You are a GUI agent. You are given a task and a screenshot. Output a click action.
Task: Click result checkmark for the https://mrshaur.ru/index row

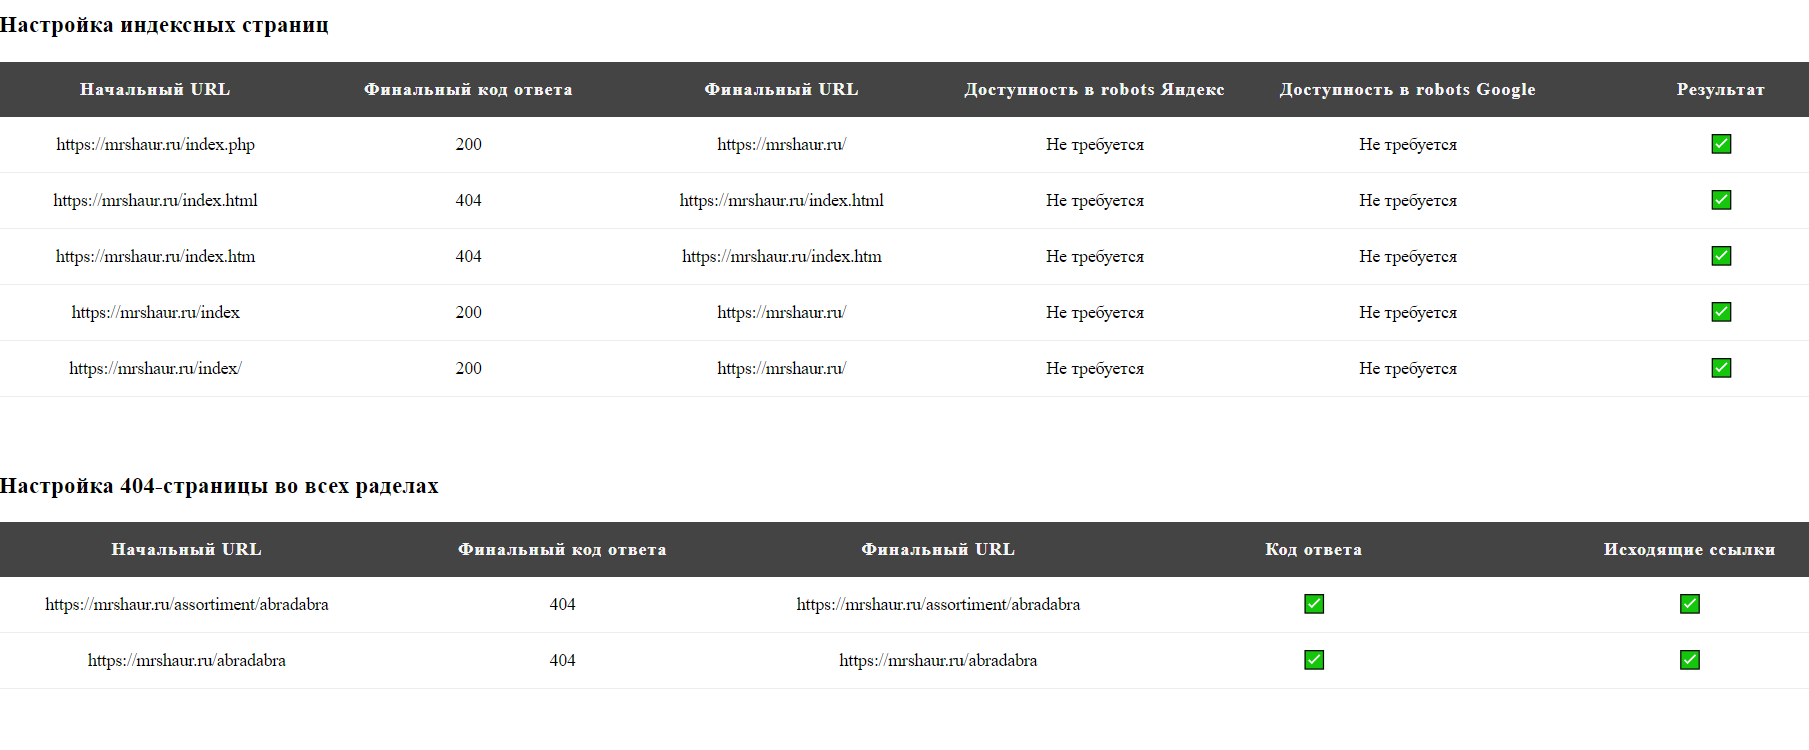1720,312
